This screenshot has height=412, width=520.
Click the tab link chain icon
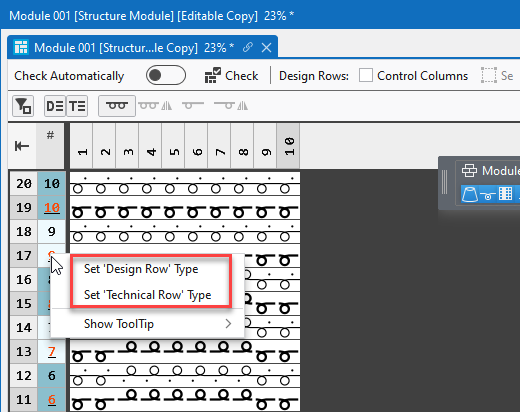pos(248,47)
